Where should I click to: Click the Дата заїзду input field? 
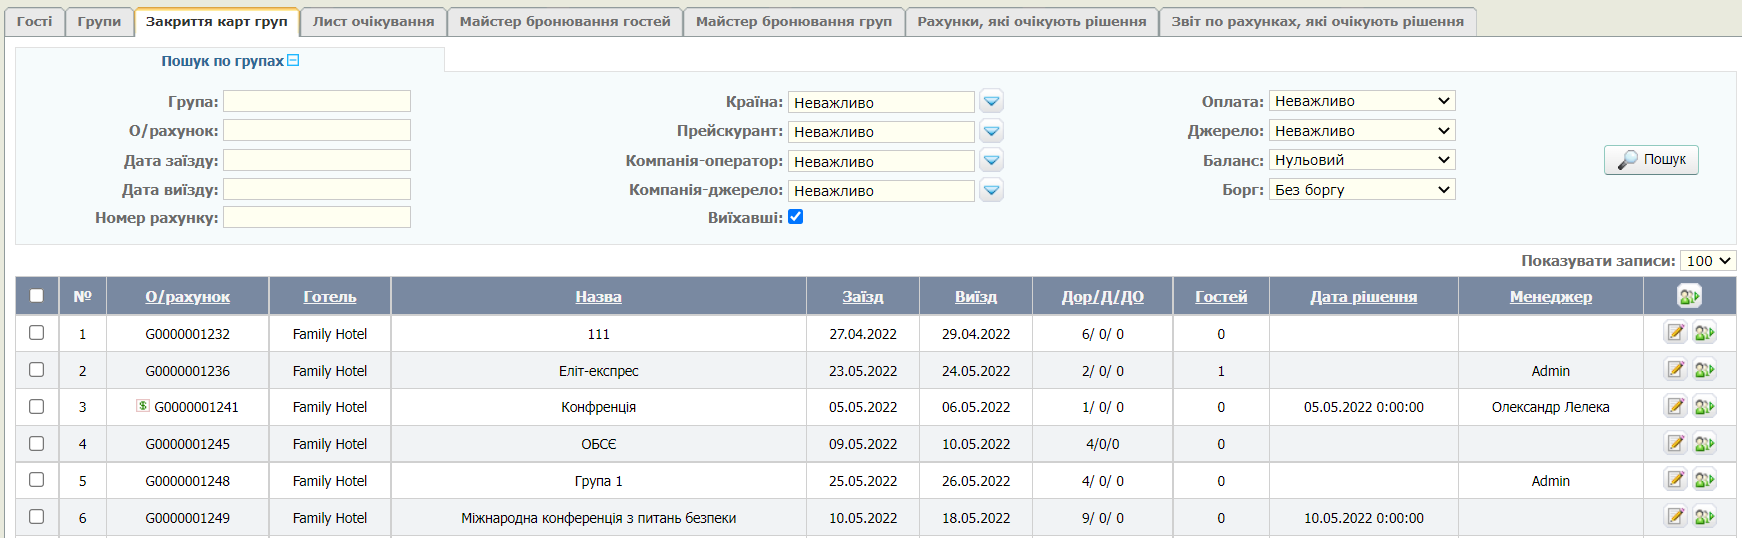[316, 160]
